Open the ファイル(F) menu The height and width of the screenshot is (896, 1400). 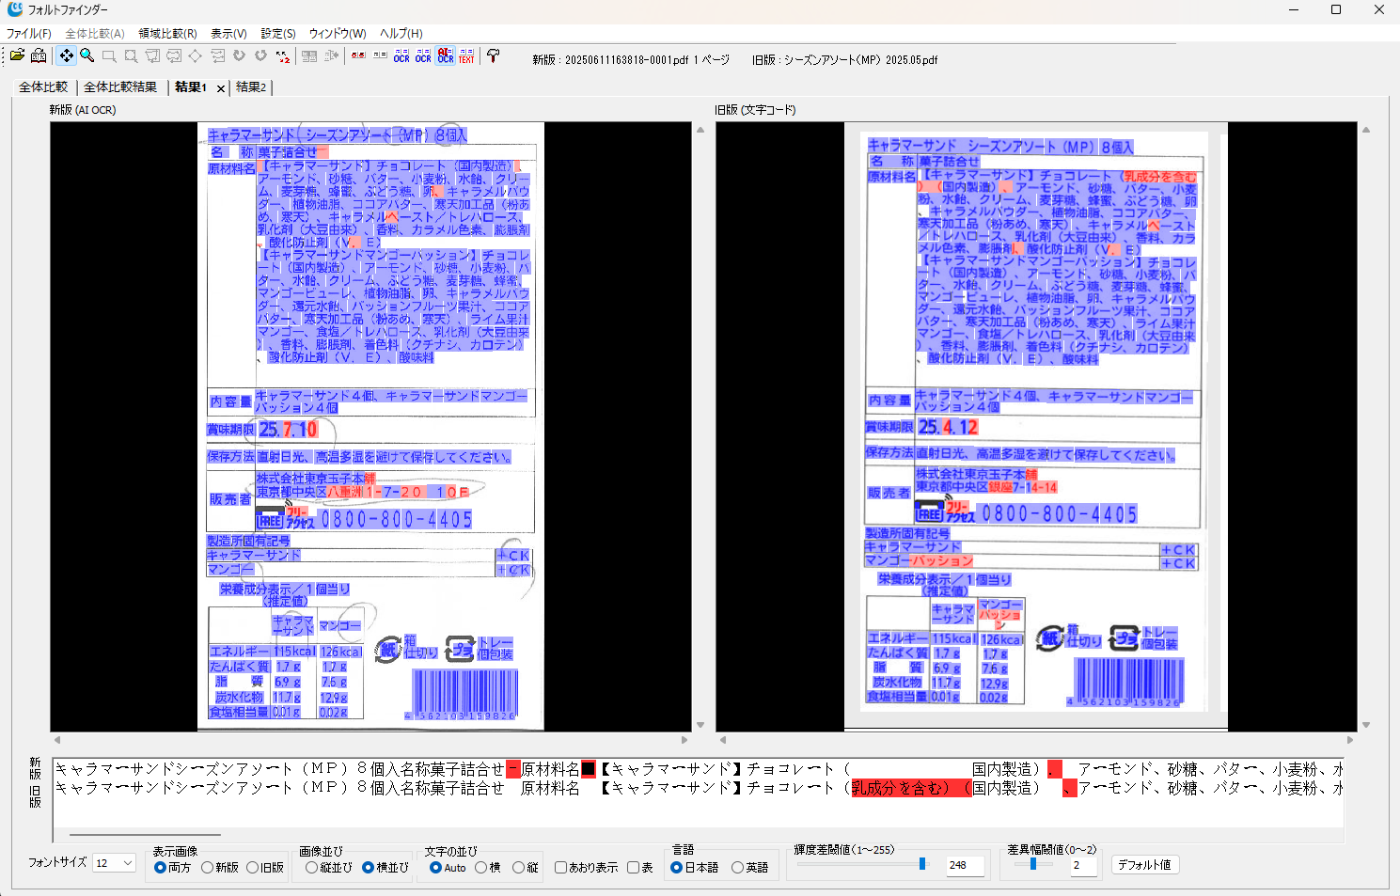click(x=29, y=34)
